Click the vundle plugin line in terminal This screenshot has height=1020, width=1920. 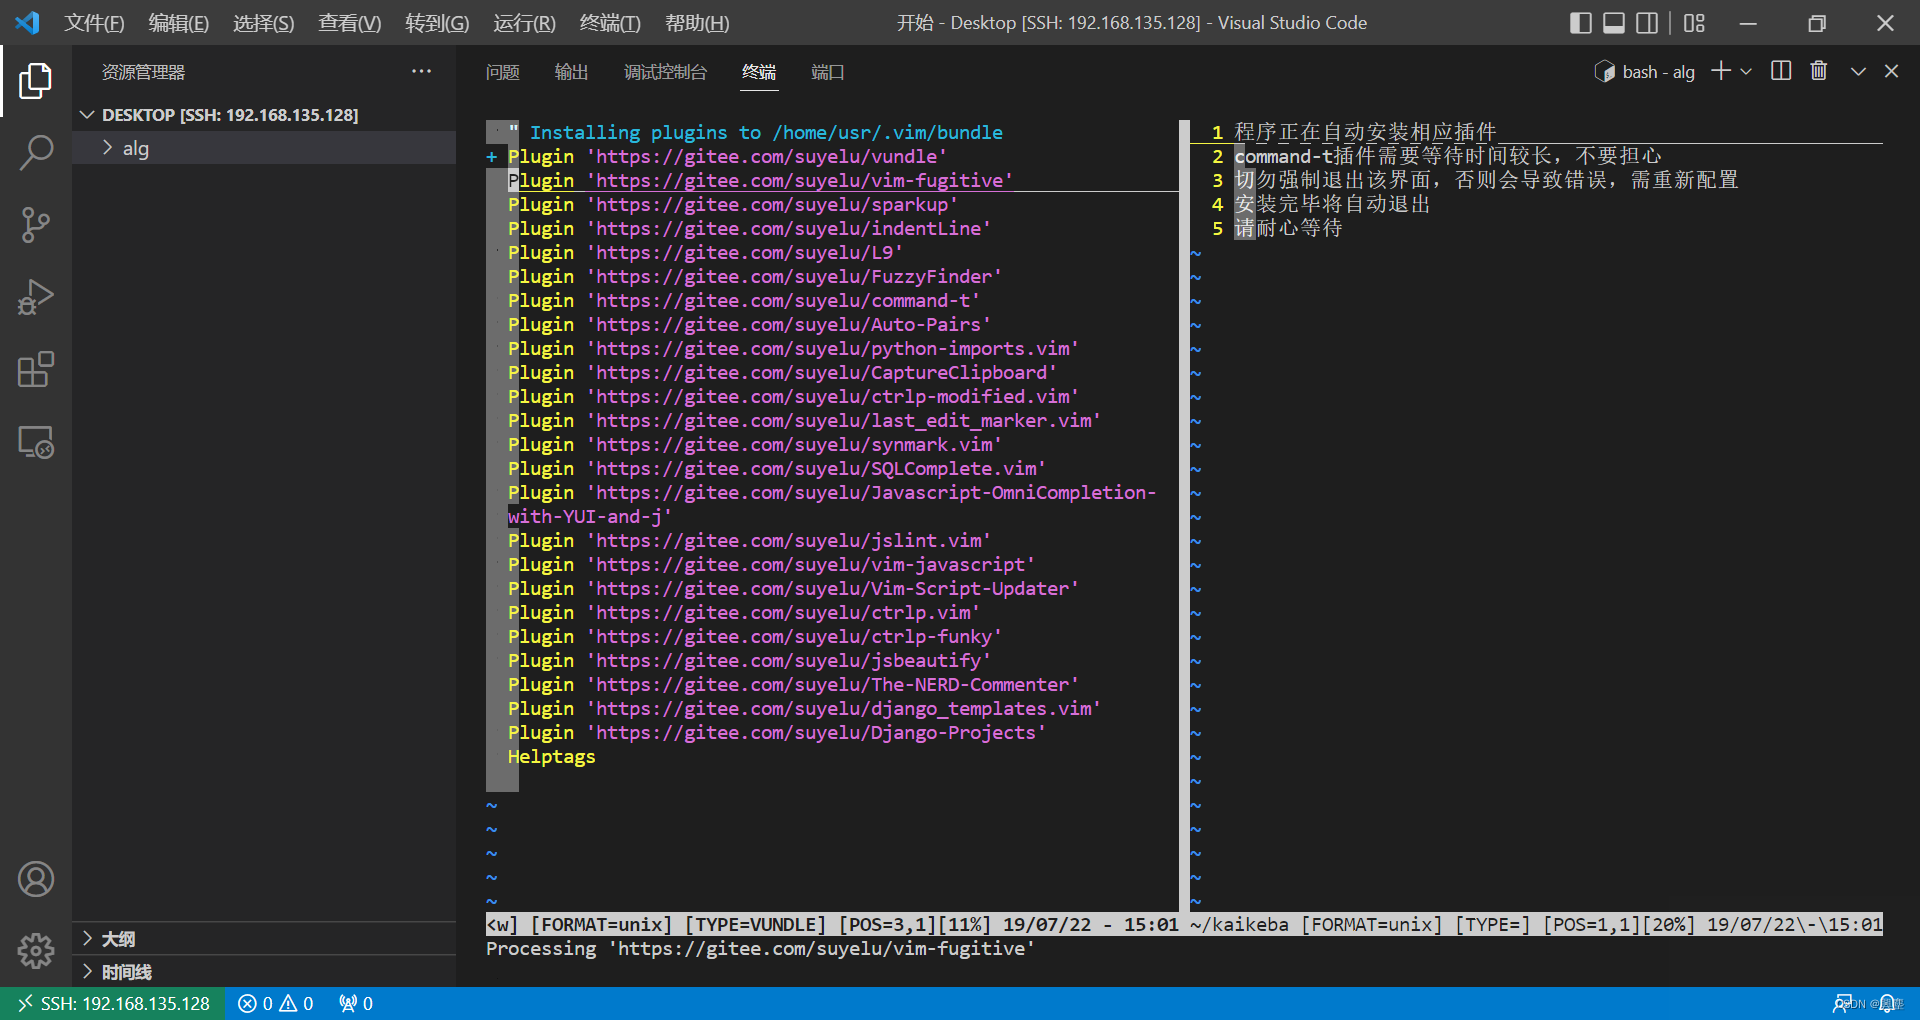tap(727, 156)
